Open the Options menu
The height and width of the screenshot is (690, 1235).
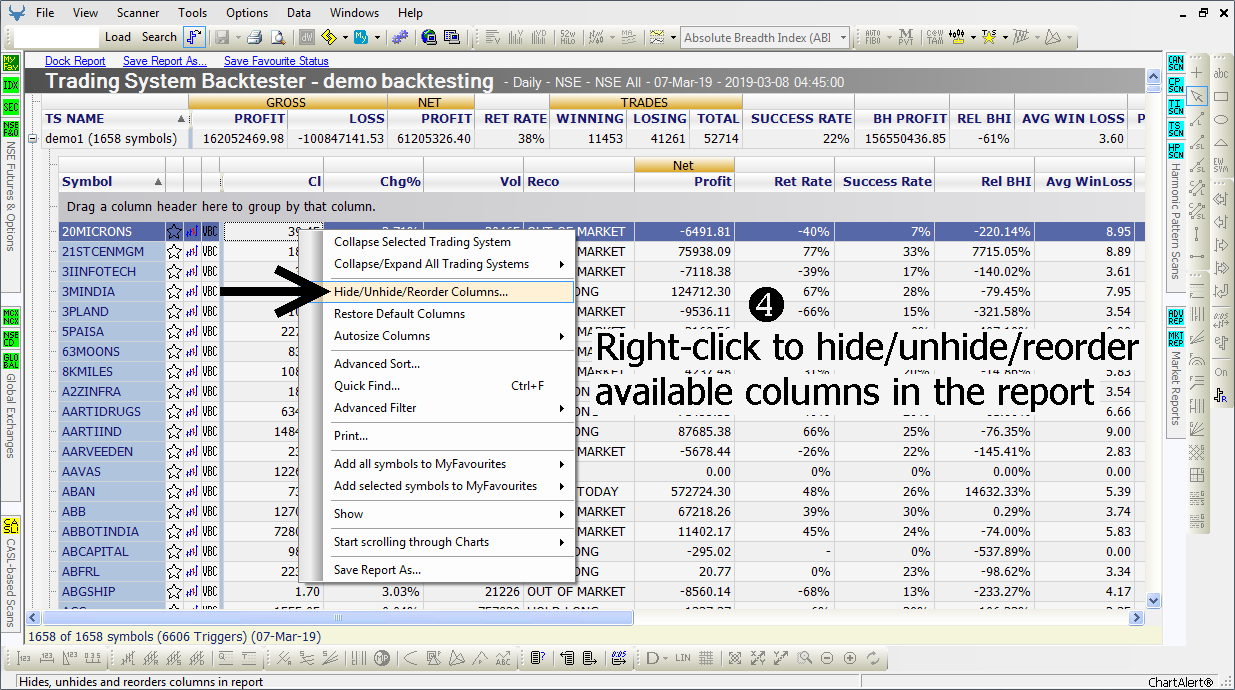(x=247, y=13)
